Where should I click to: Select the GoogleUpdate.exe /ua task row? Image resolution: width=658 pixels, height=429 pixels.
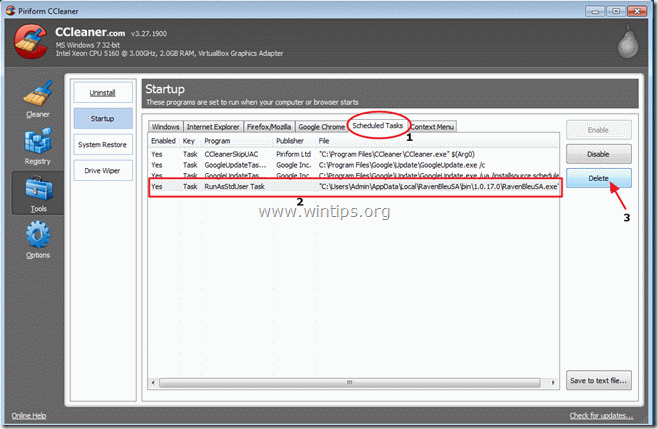click(354, 175)
